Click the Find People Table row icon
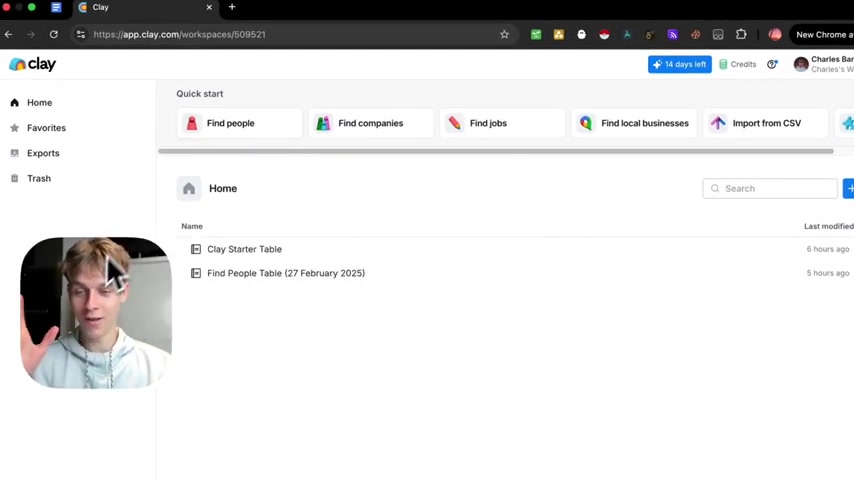The height and width of the screenshot is (480, 854). coord(196,273)
